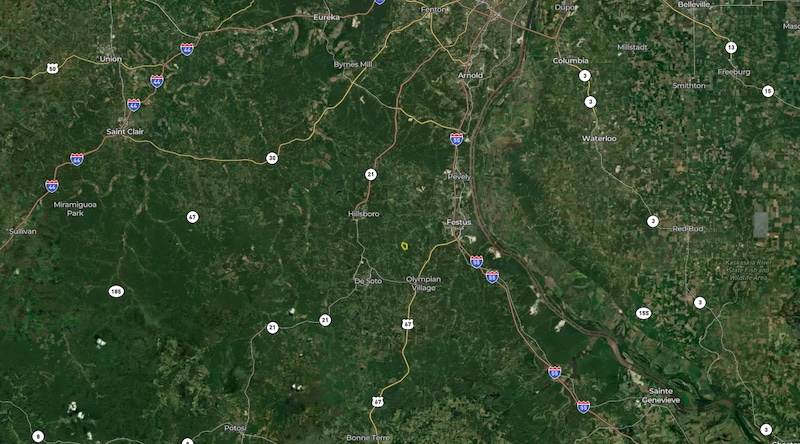Click the Olympian Village label
The image size is (800, 444).
click(423, 283)
